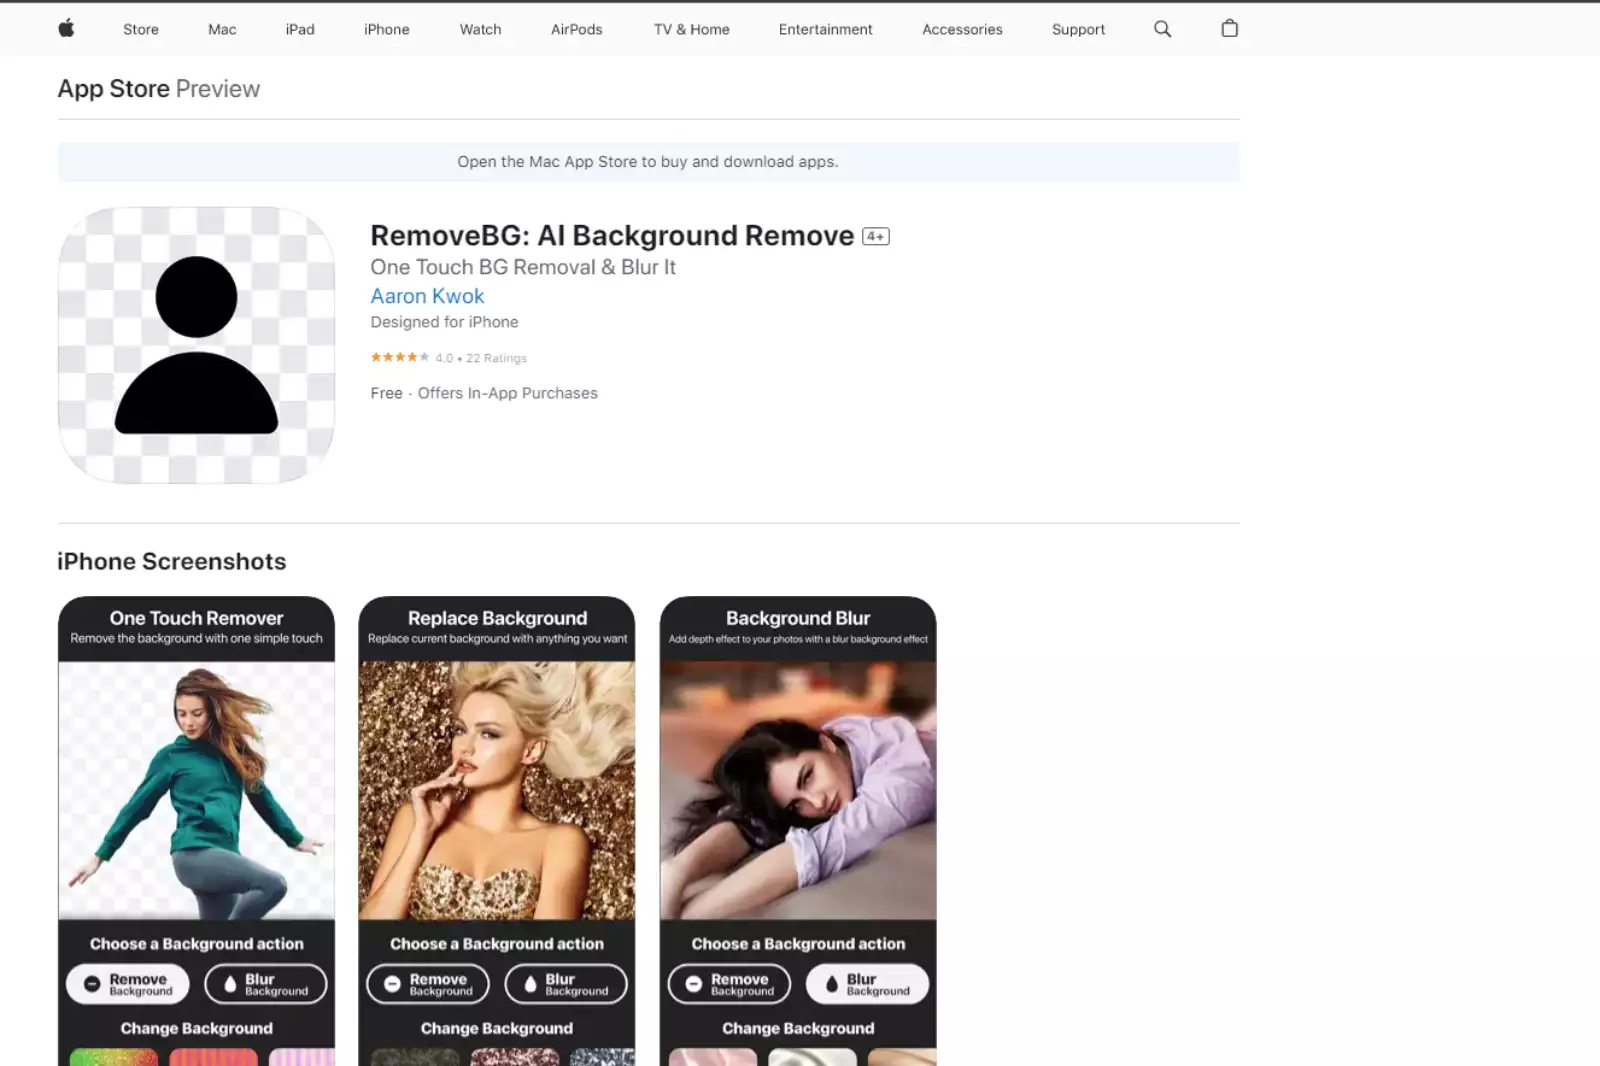Image resolution: width=1600 pixels, height=1066 pixels.
Task: Click the Aaron Kwok developer link
Action: [x=427, y=296]
